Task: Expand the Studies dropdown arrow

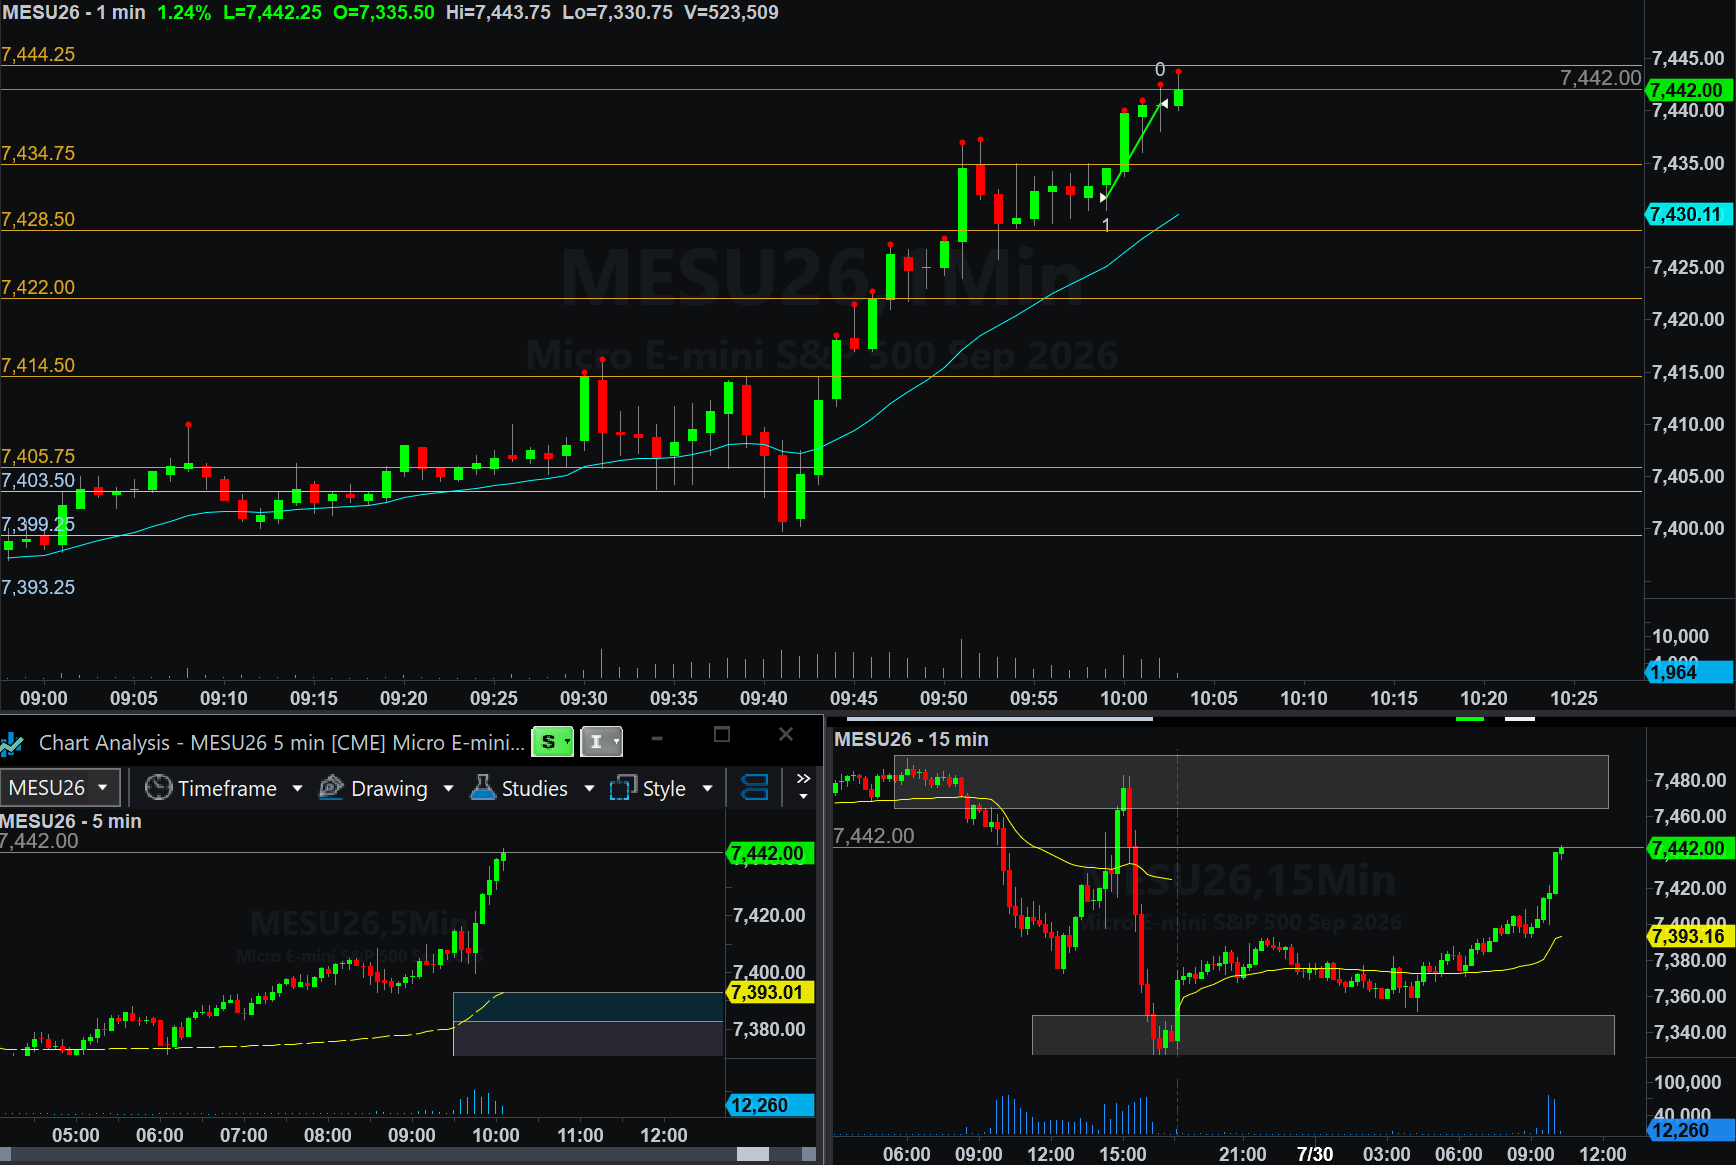Action: (589, 789)
